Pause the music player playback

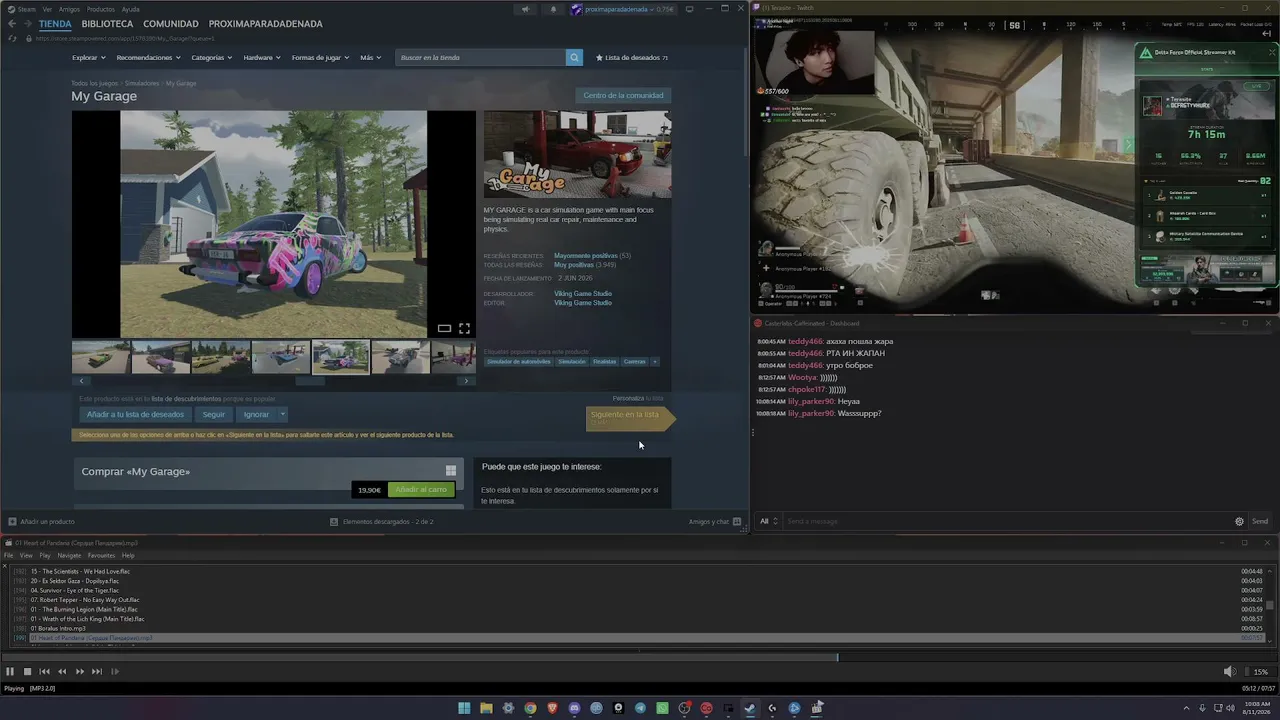(x=10, y=672)
